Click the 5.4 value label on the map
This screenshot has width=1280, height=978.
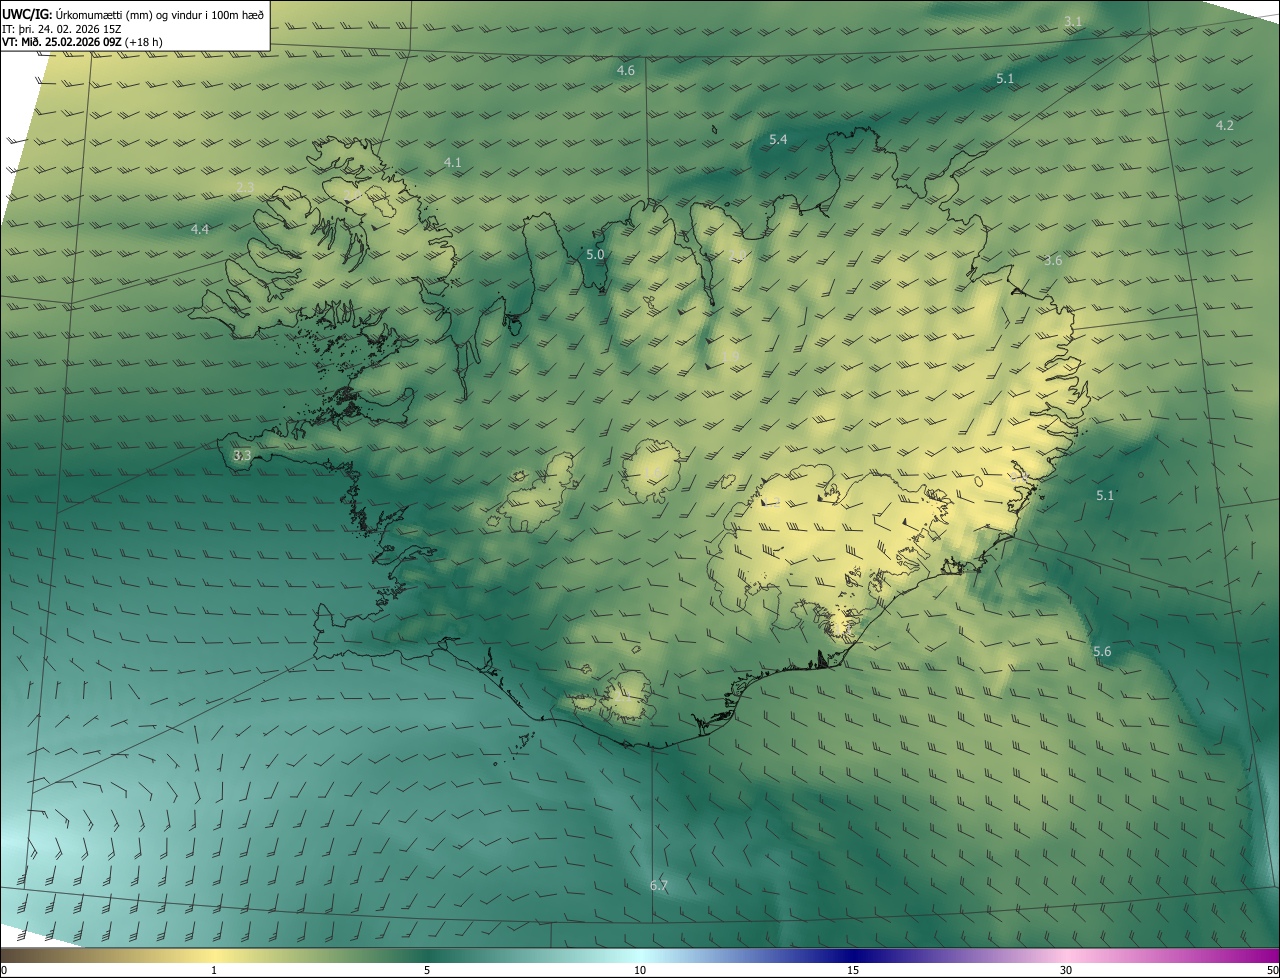point(778,139)
